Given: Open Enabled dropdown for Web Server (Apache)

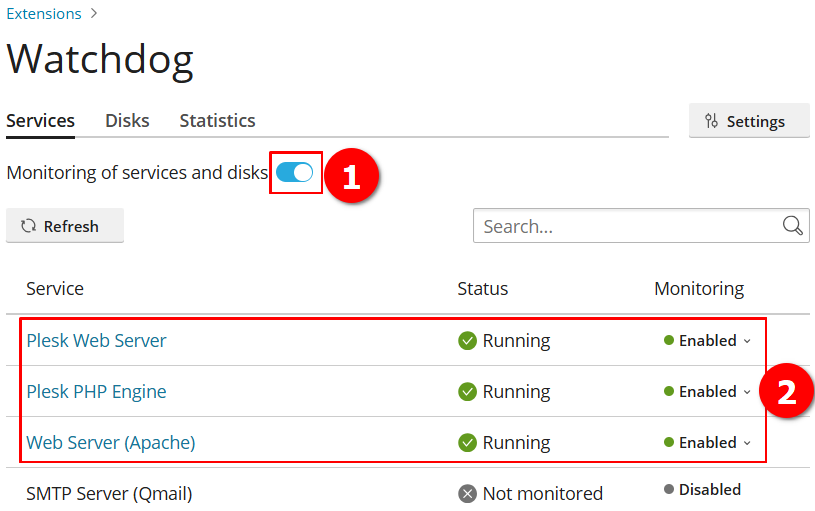Looking at the screenshot, I should pos(707,442).
